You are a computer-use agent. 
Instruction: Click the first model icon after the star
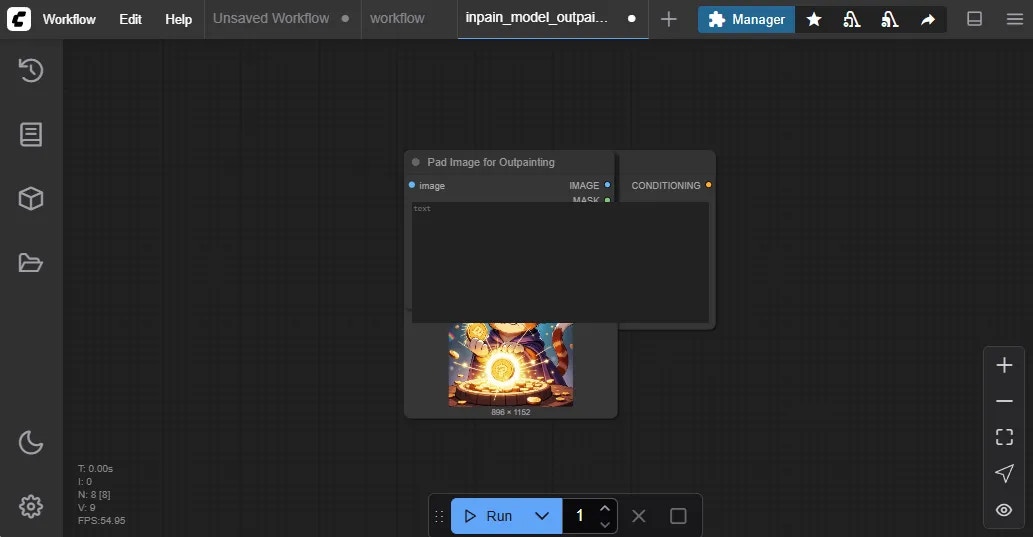(852, 20)
